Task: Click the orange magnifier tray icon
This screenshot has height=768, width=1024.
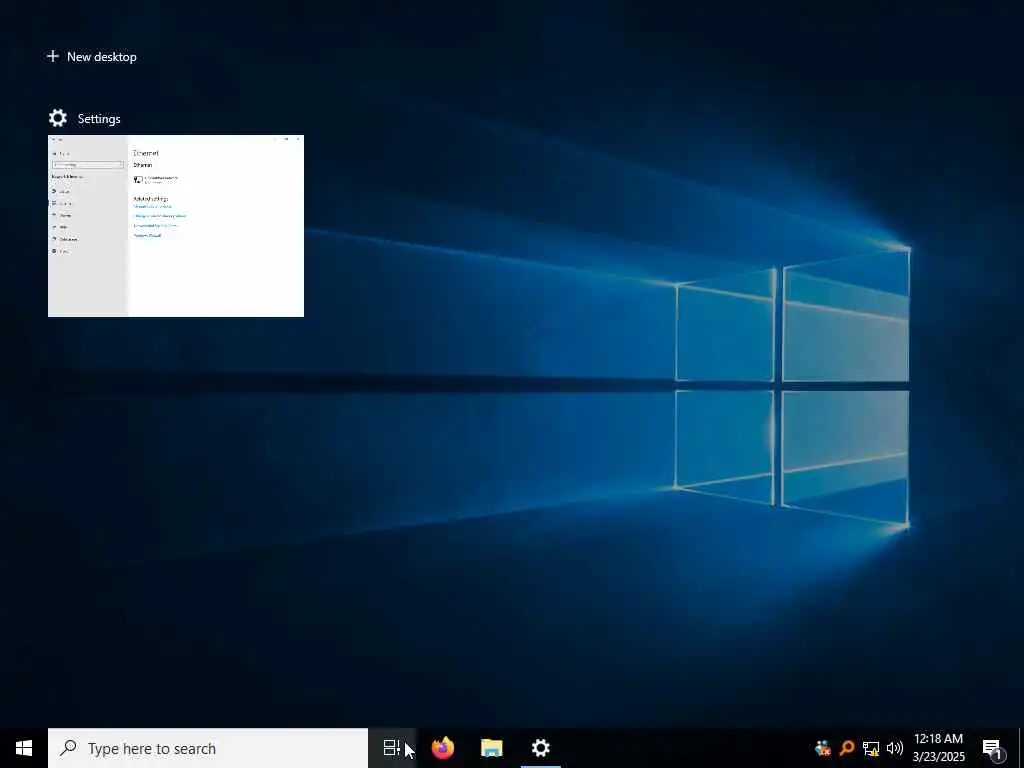Action: click(847, 748)
